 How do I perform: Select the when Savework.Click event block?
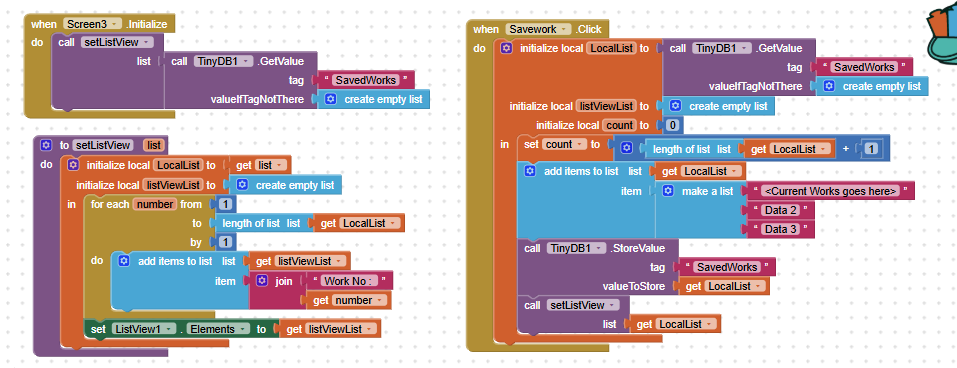click(x=486, y=29)
